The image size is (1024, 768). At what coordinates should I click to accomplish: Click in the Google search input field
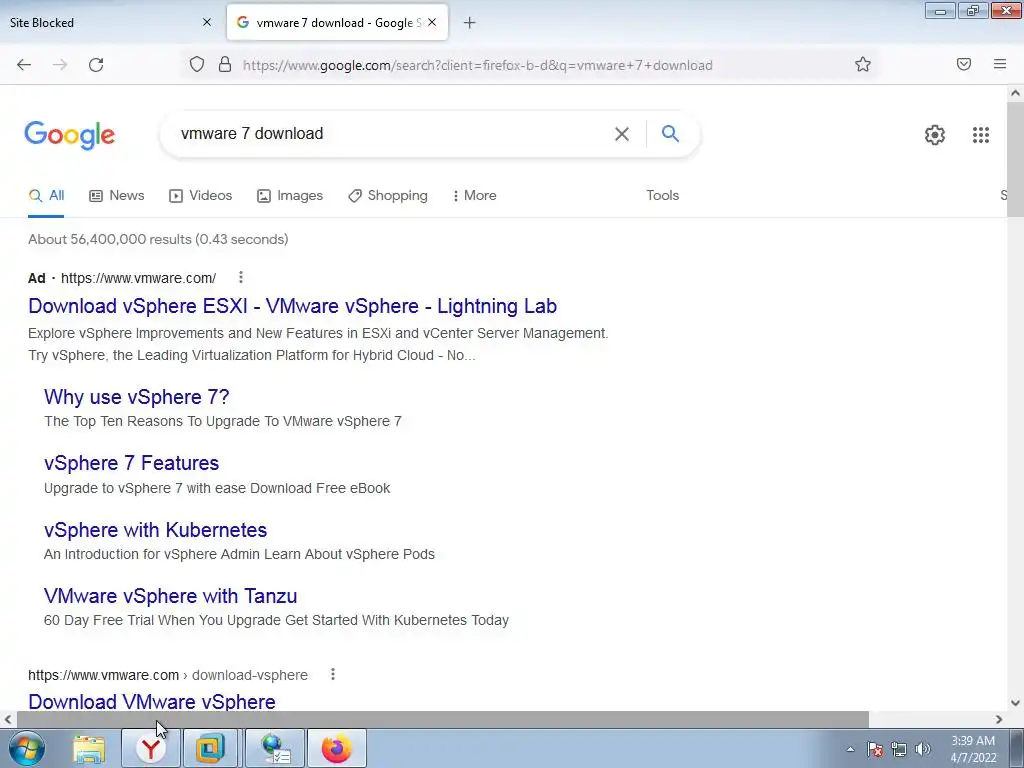click(392, 133)
